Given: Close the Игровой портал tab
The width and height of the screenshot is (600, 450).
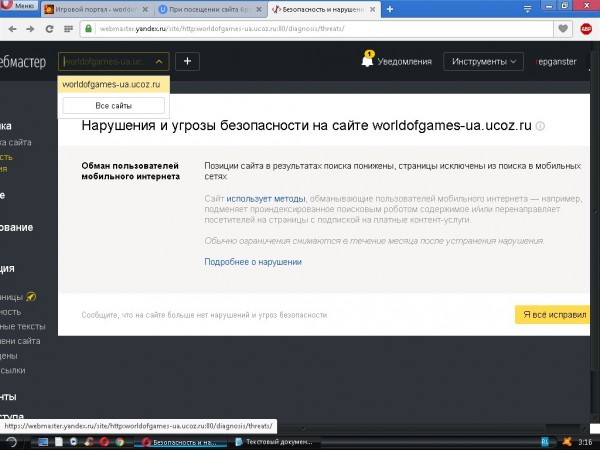Looking at the screenshot, I should pyautogui.click(x=145, y=9).
